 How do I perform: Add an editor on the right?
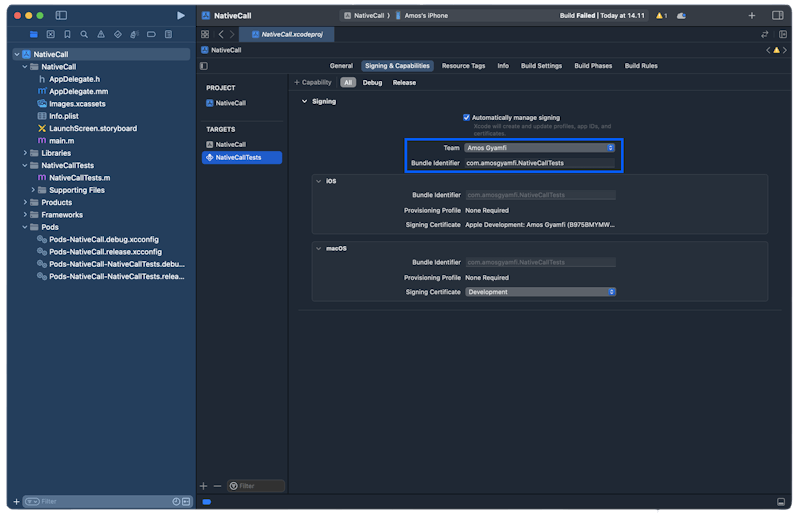click(x=783, y=34)
